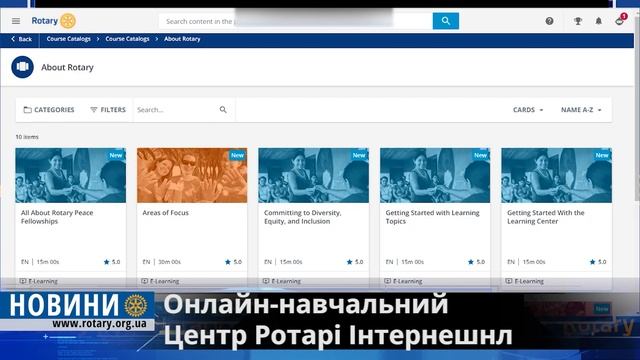Click Getting Started with Learning Topics title

(432, 217)
